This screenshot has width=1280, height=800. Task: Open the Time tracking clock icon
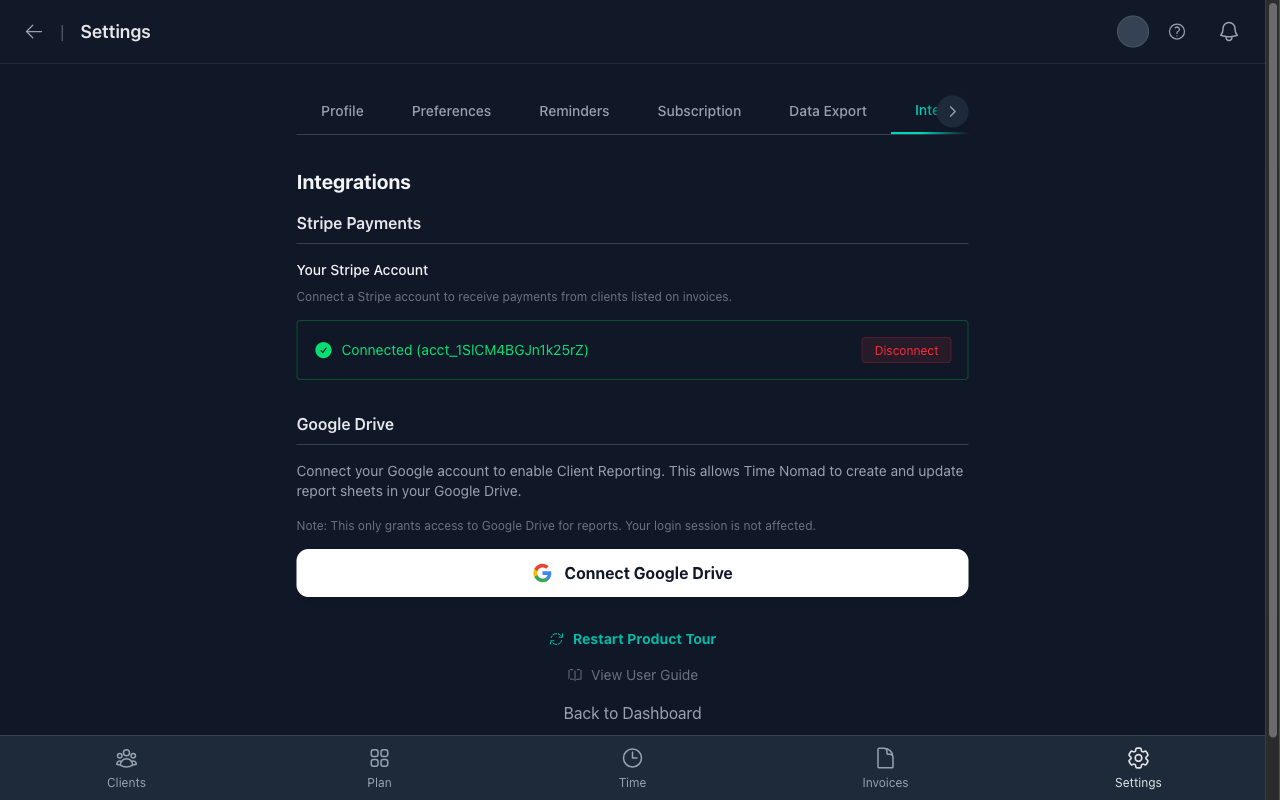coord(632,757)
